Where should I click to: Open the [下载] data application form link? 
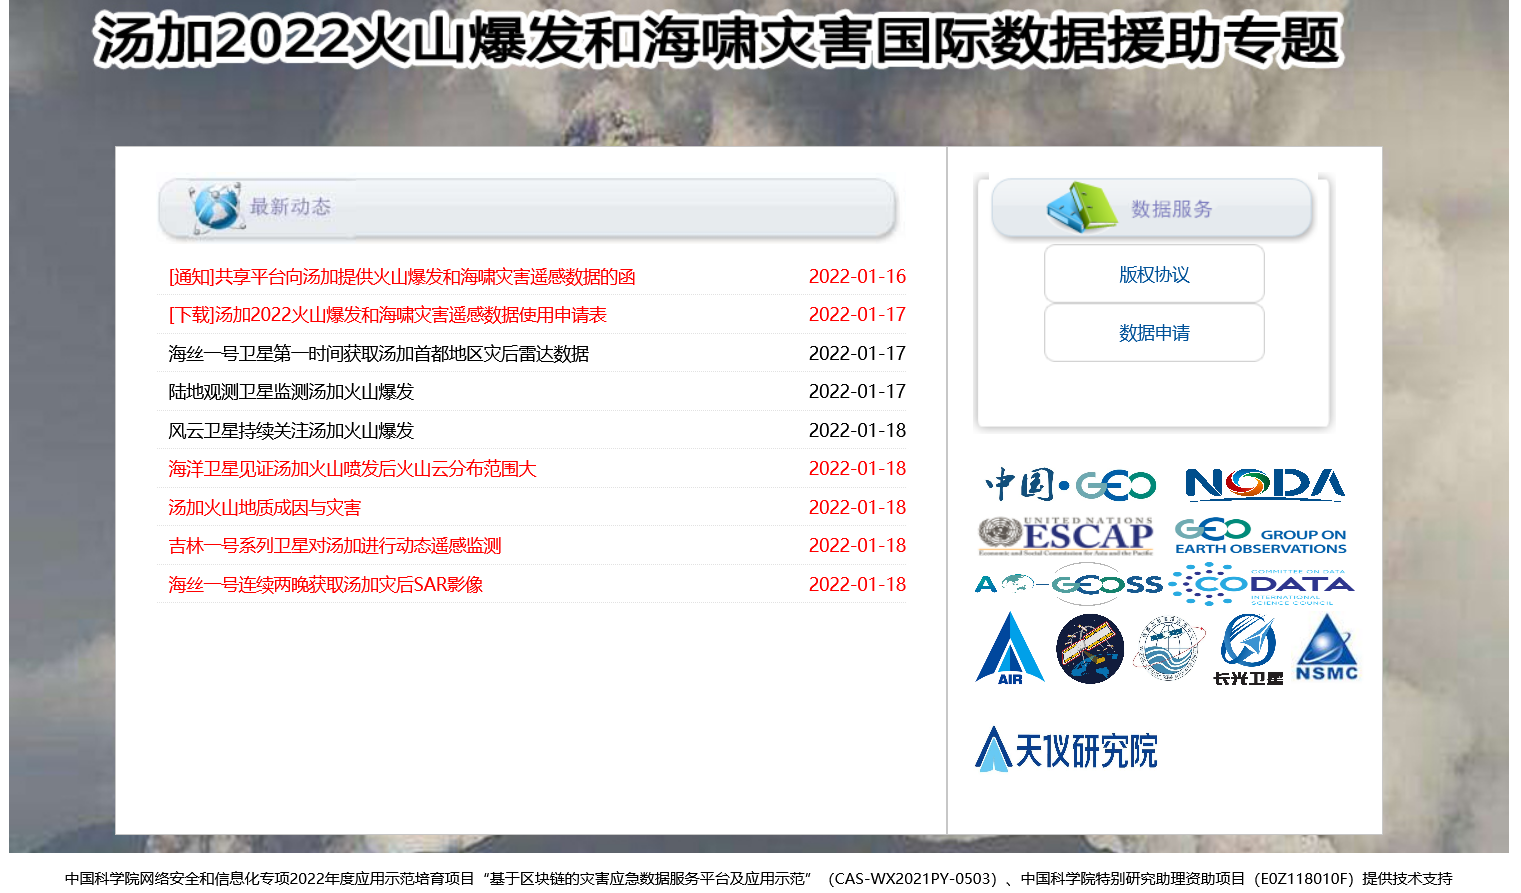click(x=388, y=315)
